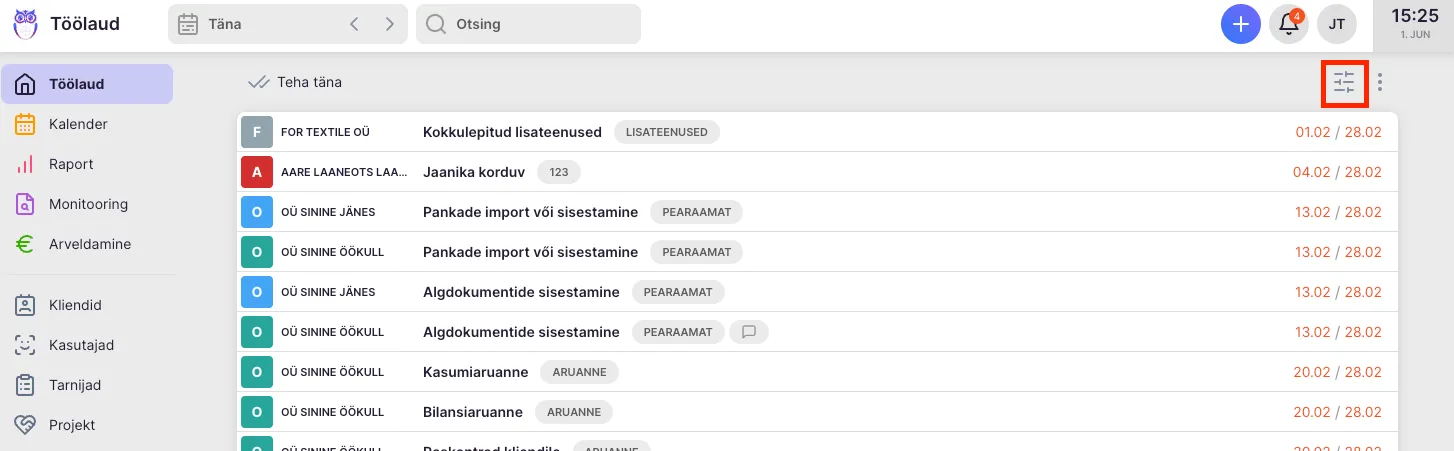The image size is (1454, 451).
Task: Open the three-dot more options menu
Action: click(x=1380, y=83)
